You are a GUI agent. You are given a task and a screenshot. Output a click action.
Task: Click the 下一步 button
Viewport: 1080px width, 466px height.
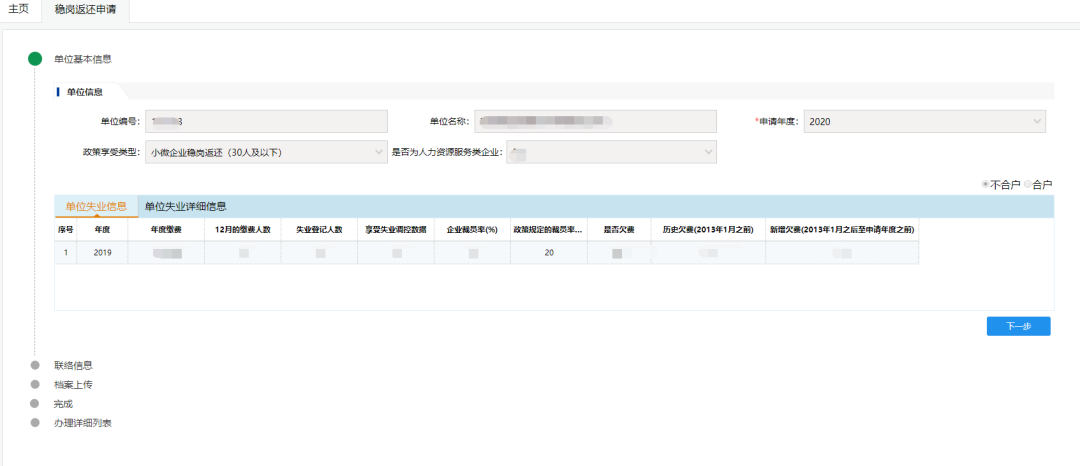coord(1018,326)
